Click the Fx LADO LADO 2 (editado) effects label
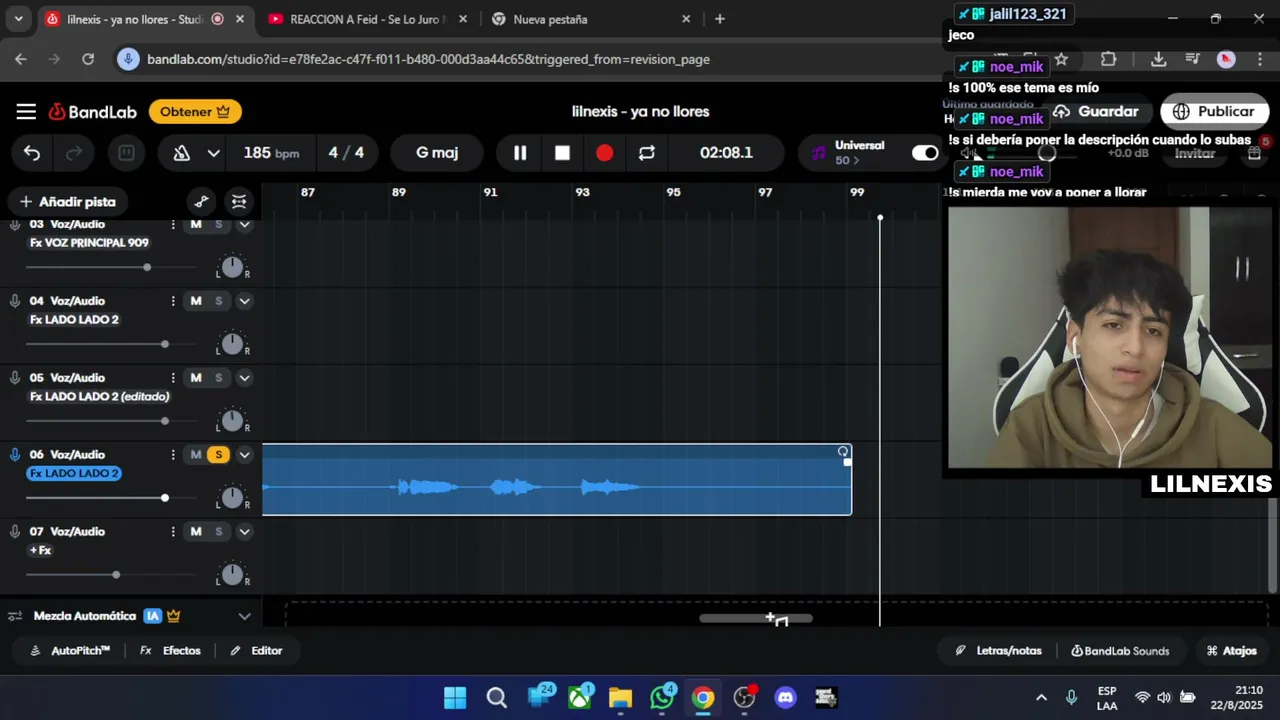The width and height of the screenshot is (1280, 720). pos(99,397)
